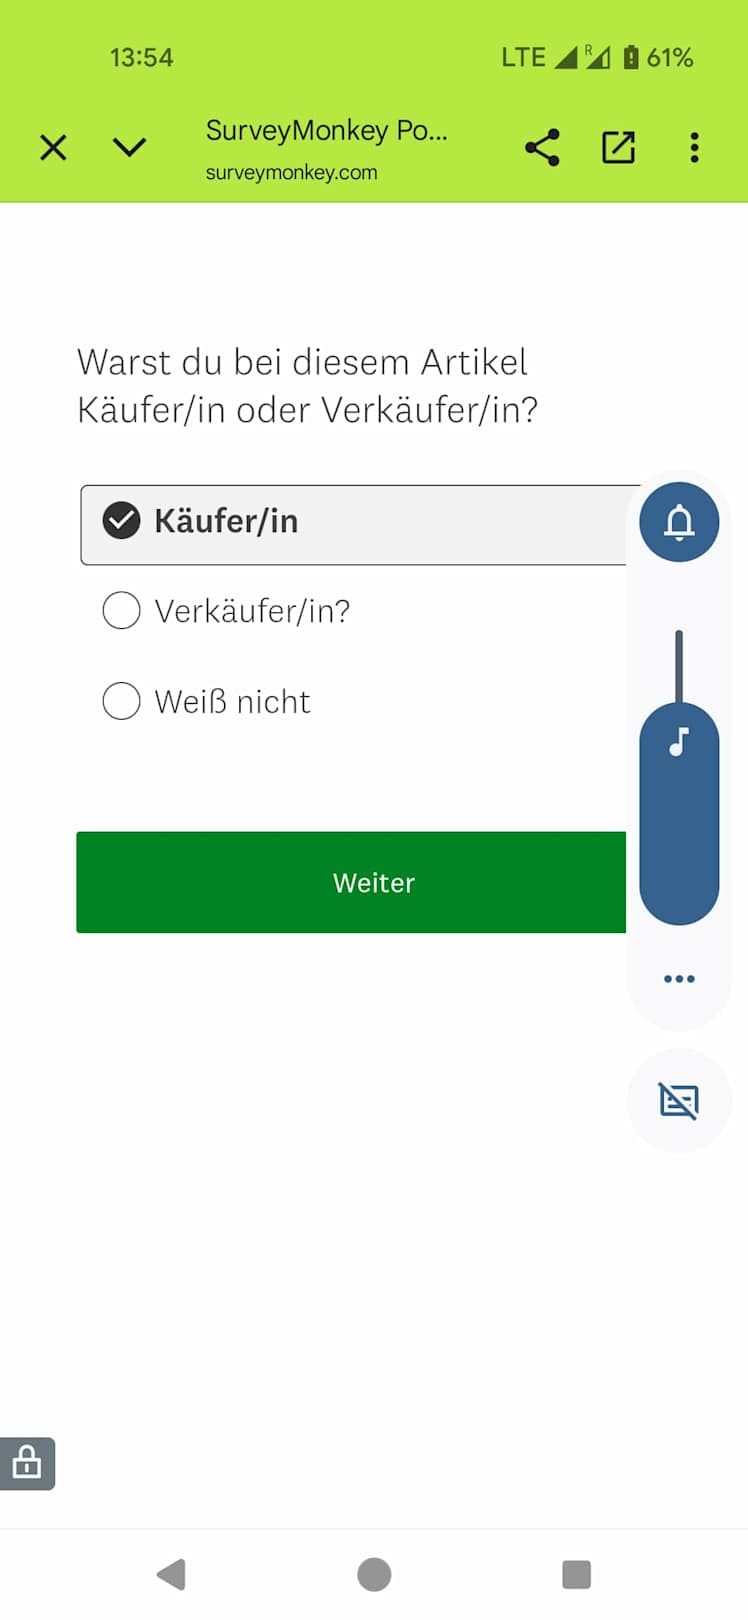Screen dimensions: 748x1620
Task: Close the SurveyMonkey custom tab
Action: [53, 148]
